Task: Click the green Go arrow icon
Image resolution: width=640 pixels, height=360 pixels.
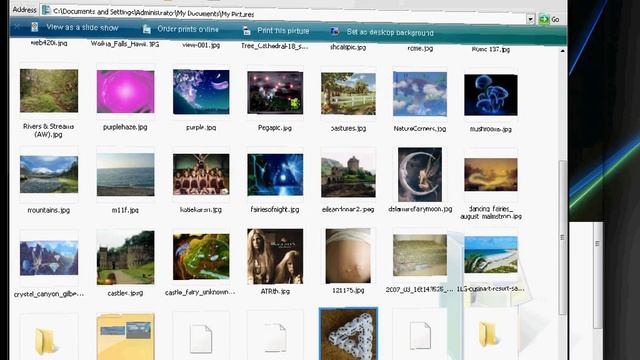Action: pyautogui.click(x=544, y=19)
